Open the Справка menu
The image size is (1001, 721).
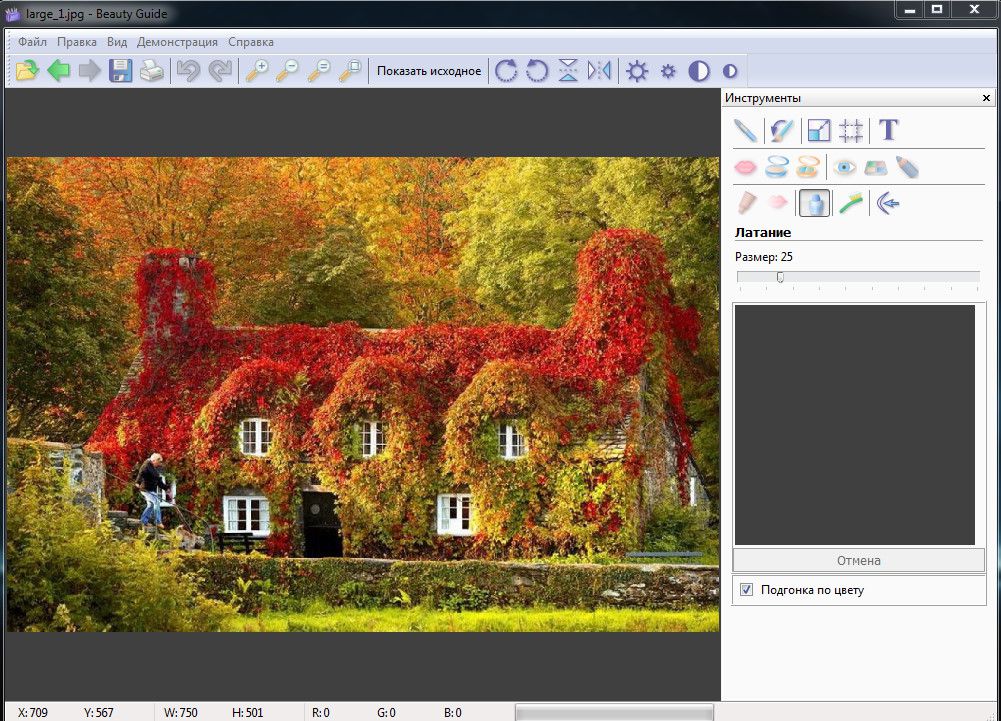(x=251, y=42)
